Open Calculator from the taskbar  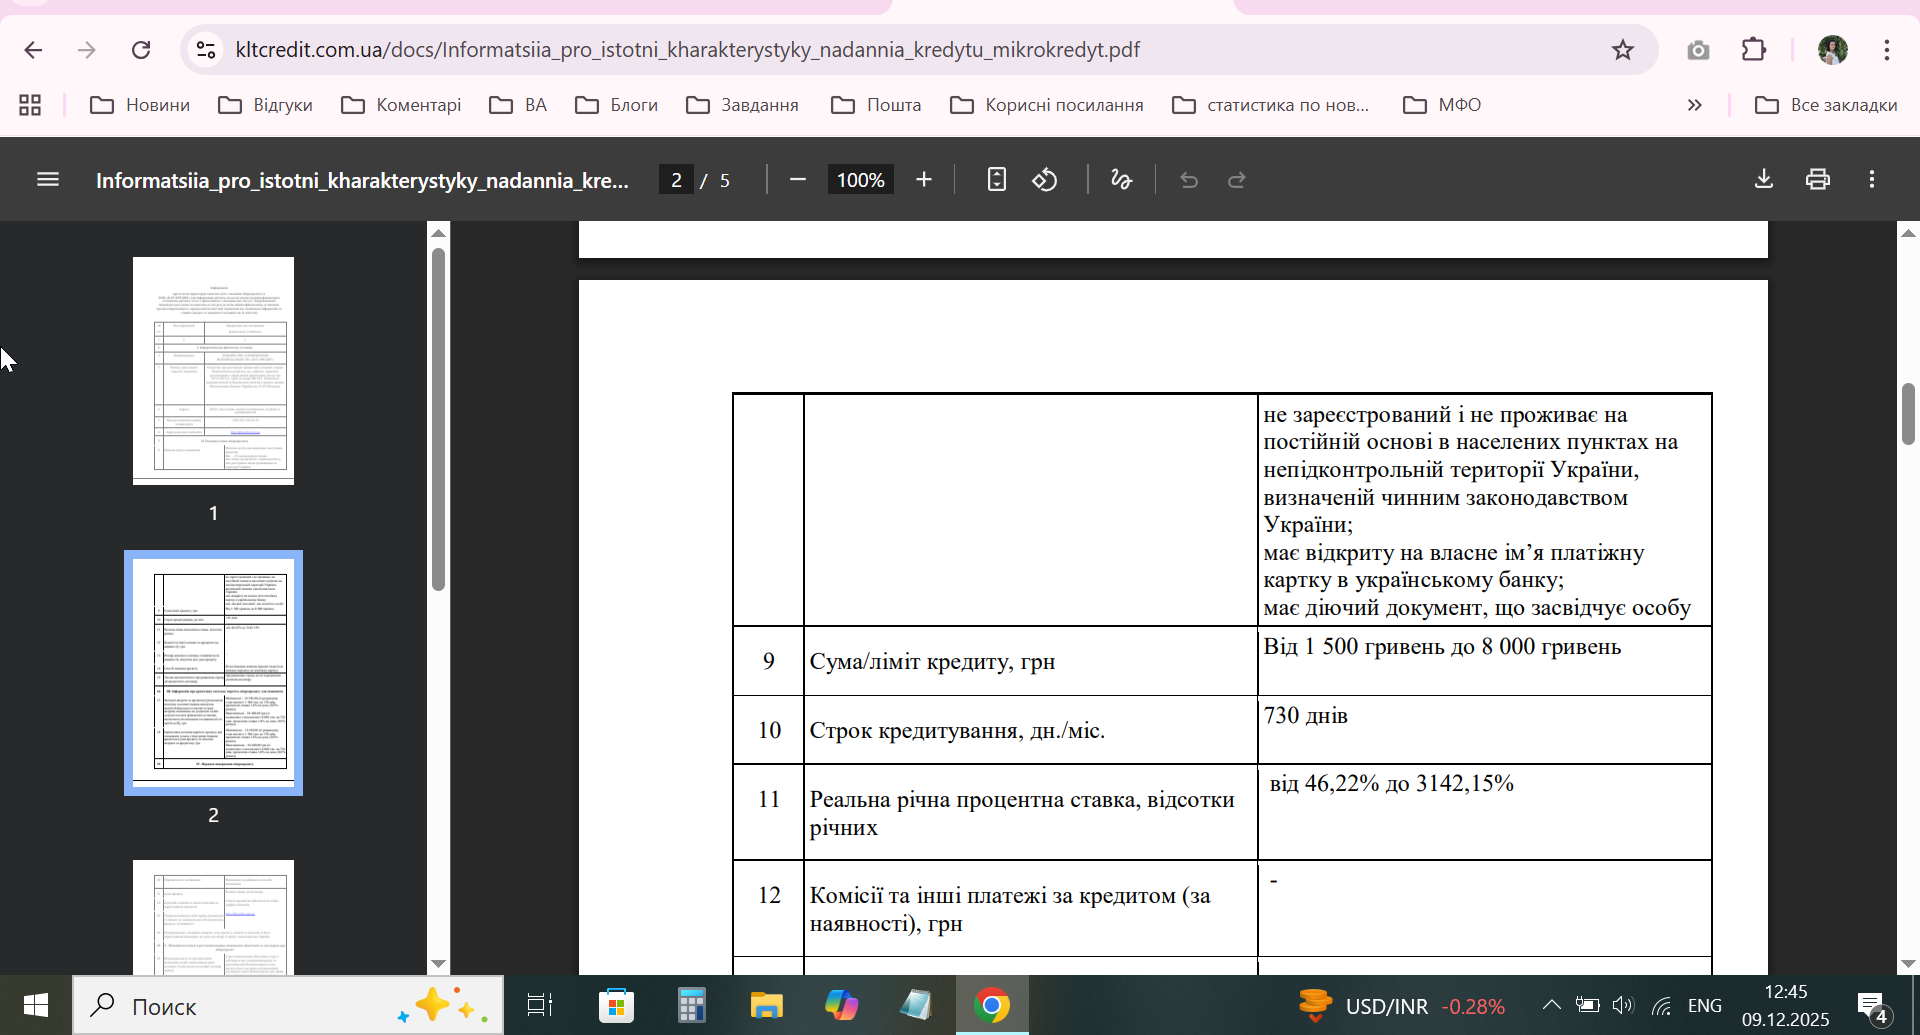[691, 1005]
